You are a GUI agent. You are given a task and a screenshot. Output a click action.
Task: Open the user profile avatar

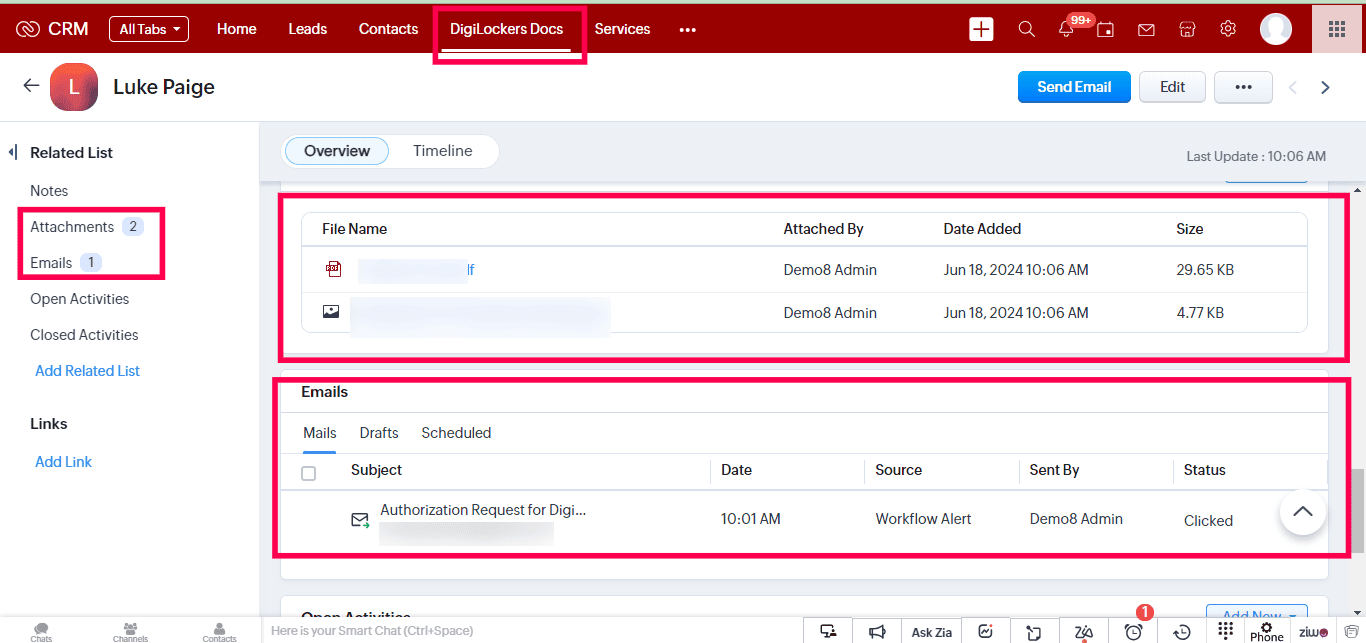point(1276,29)
